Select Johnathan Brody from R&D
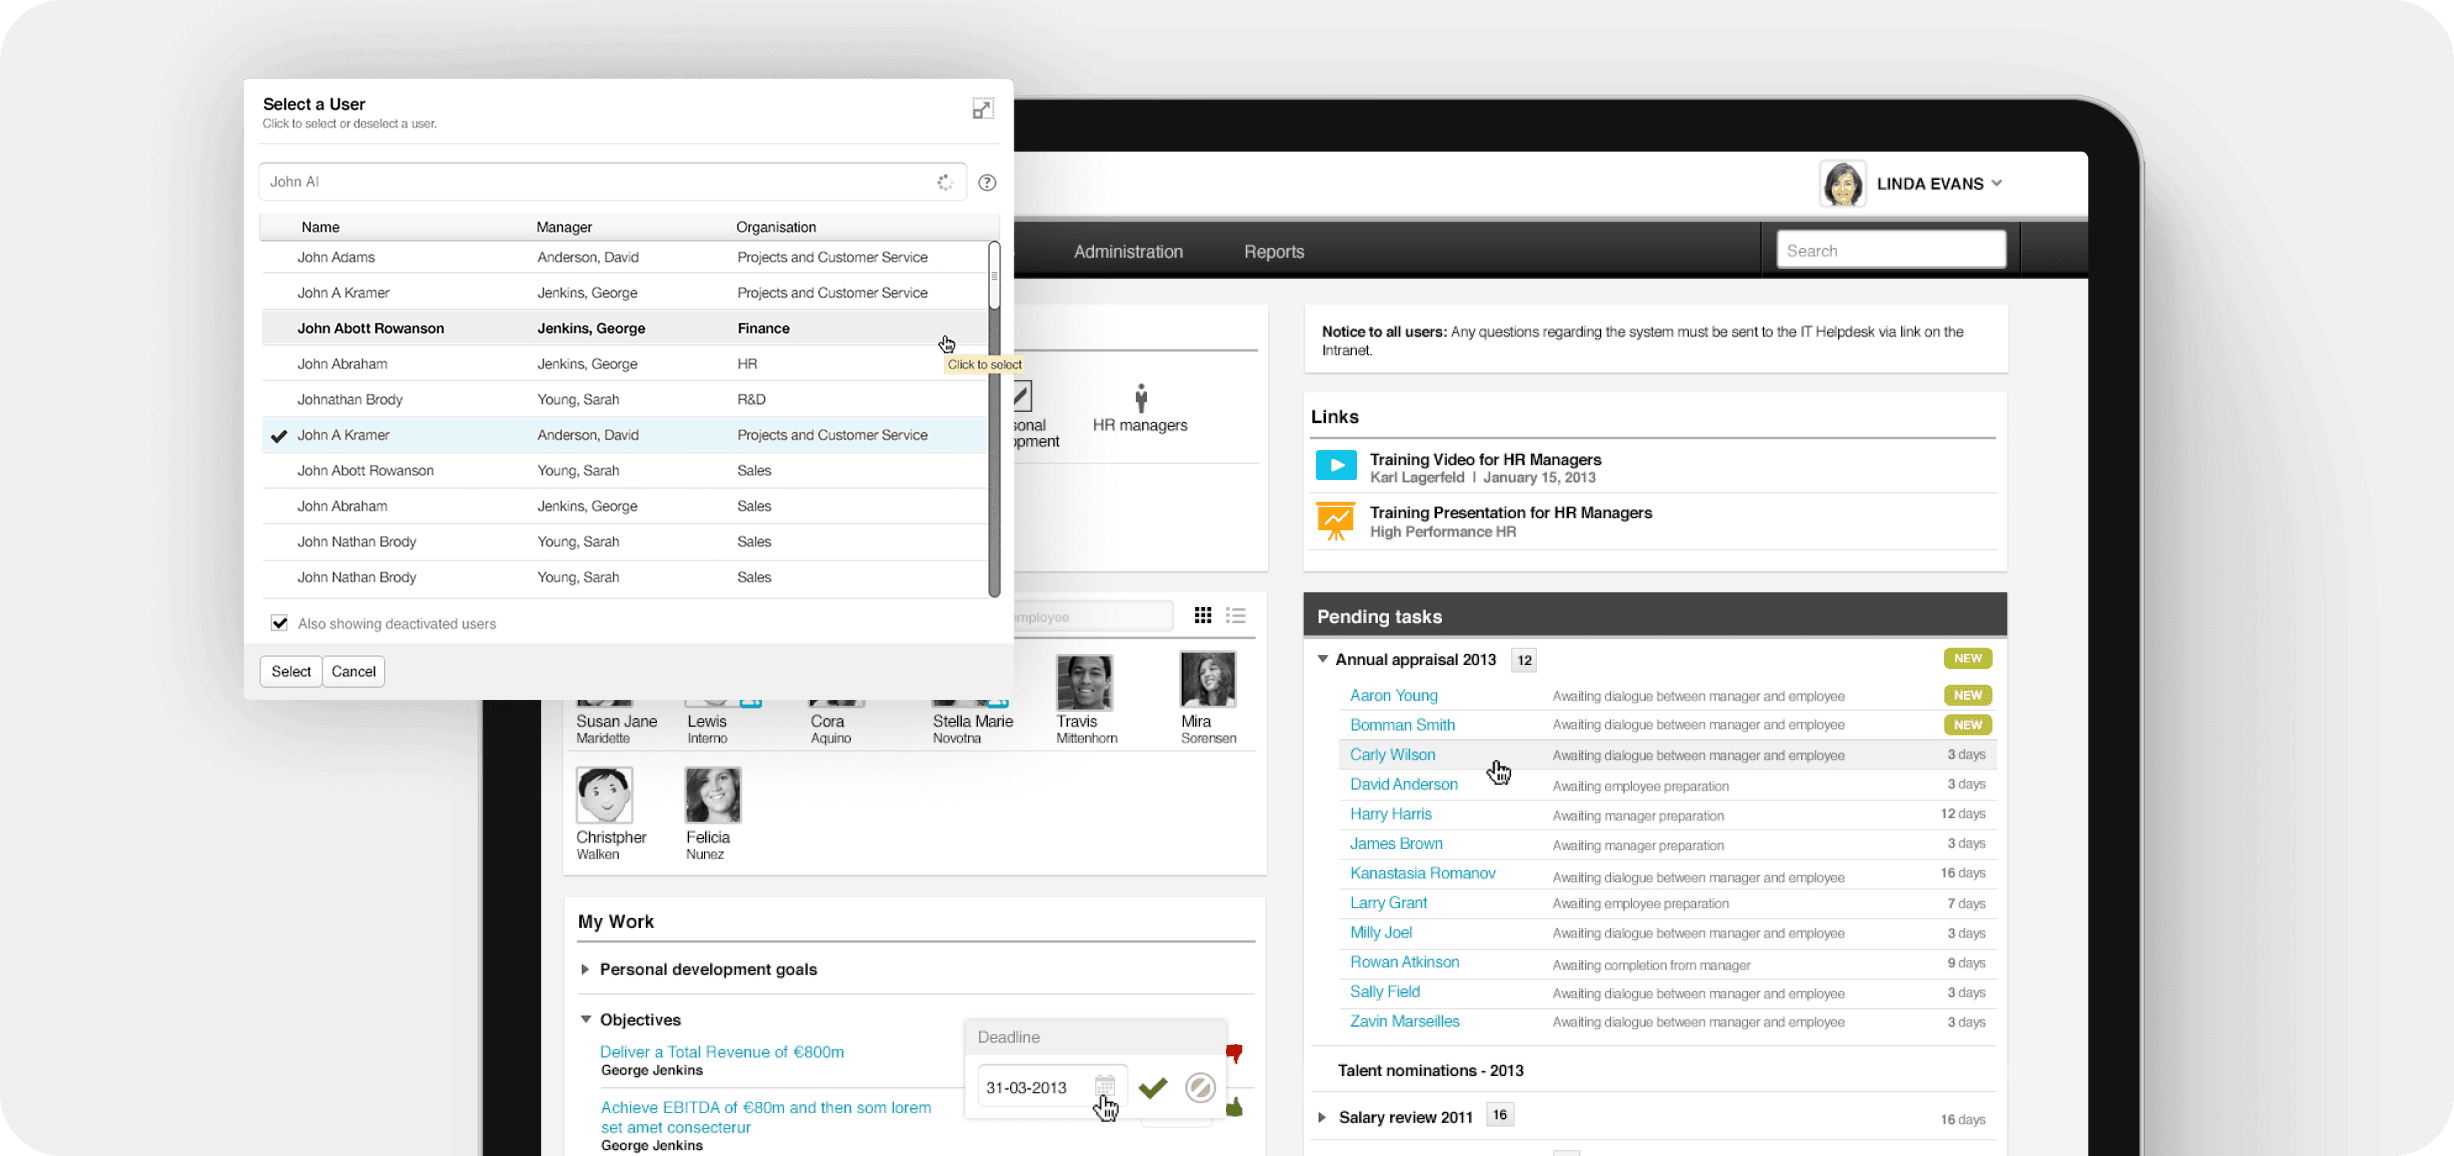2454x1156 pixels. pos(624,399)
